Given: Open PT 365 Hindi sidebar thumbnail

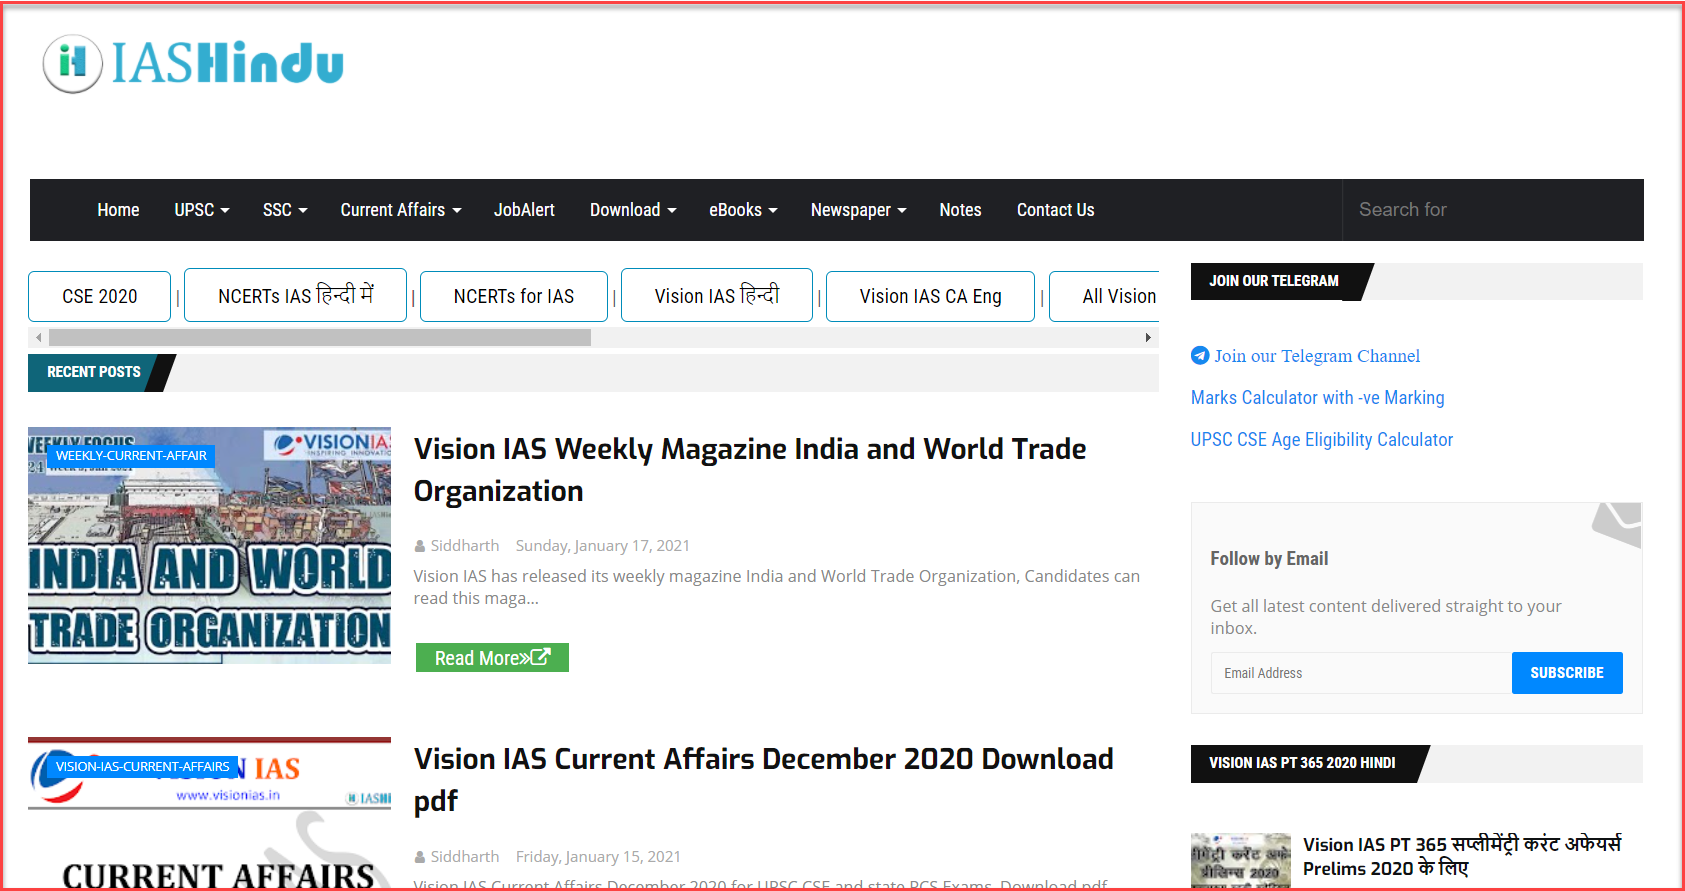Looking at the screenshot, I should point(1241,860).
